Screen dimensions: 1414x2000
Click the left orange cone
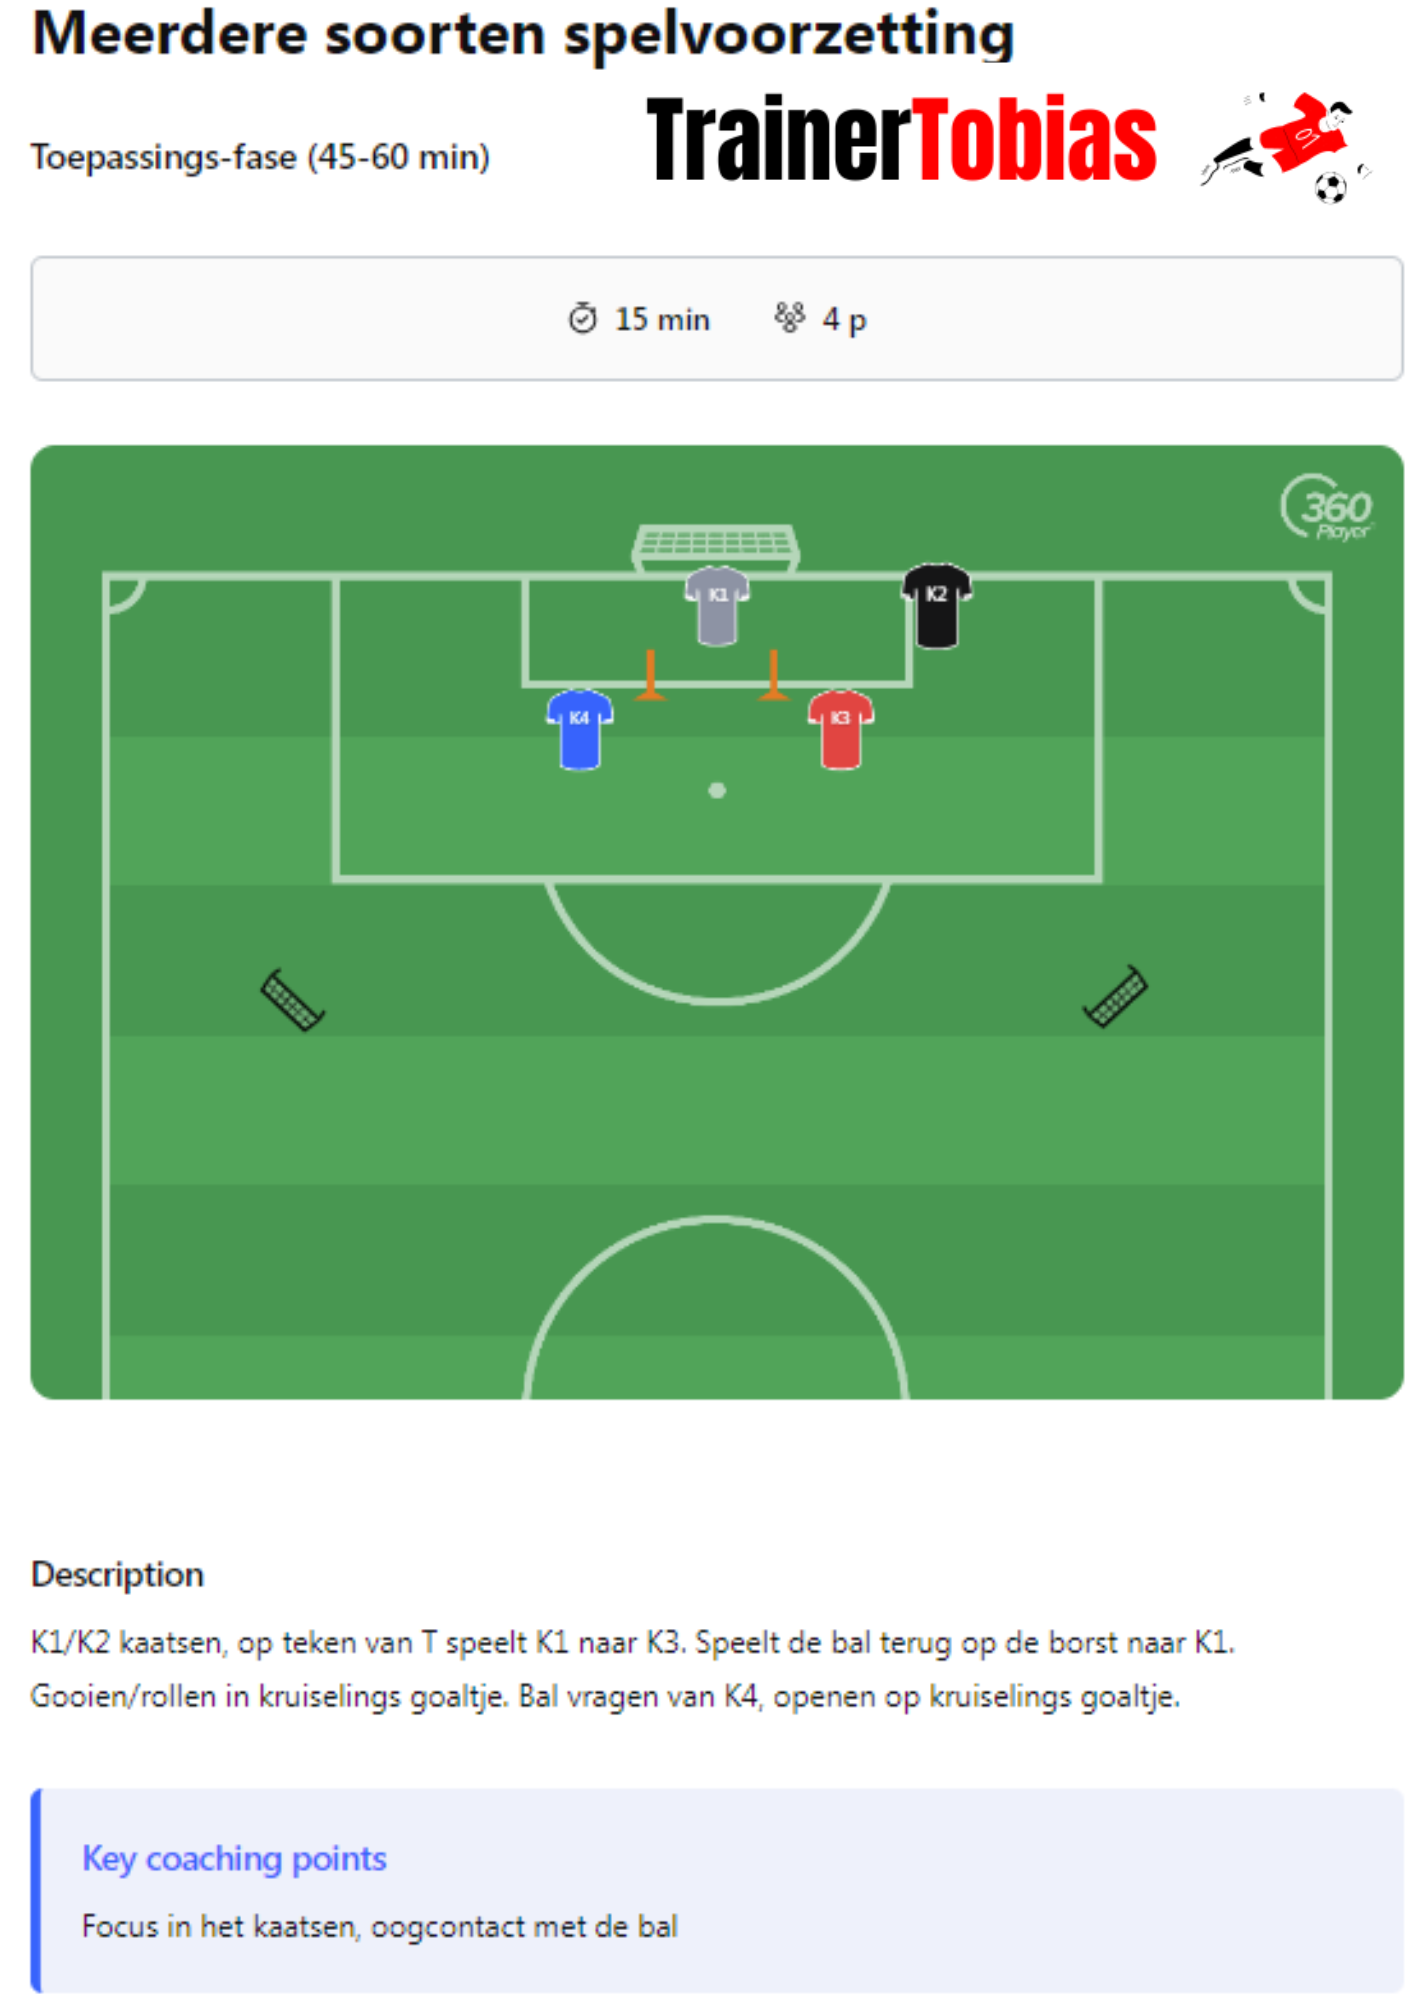click(651, 675)
